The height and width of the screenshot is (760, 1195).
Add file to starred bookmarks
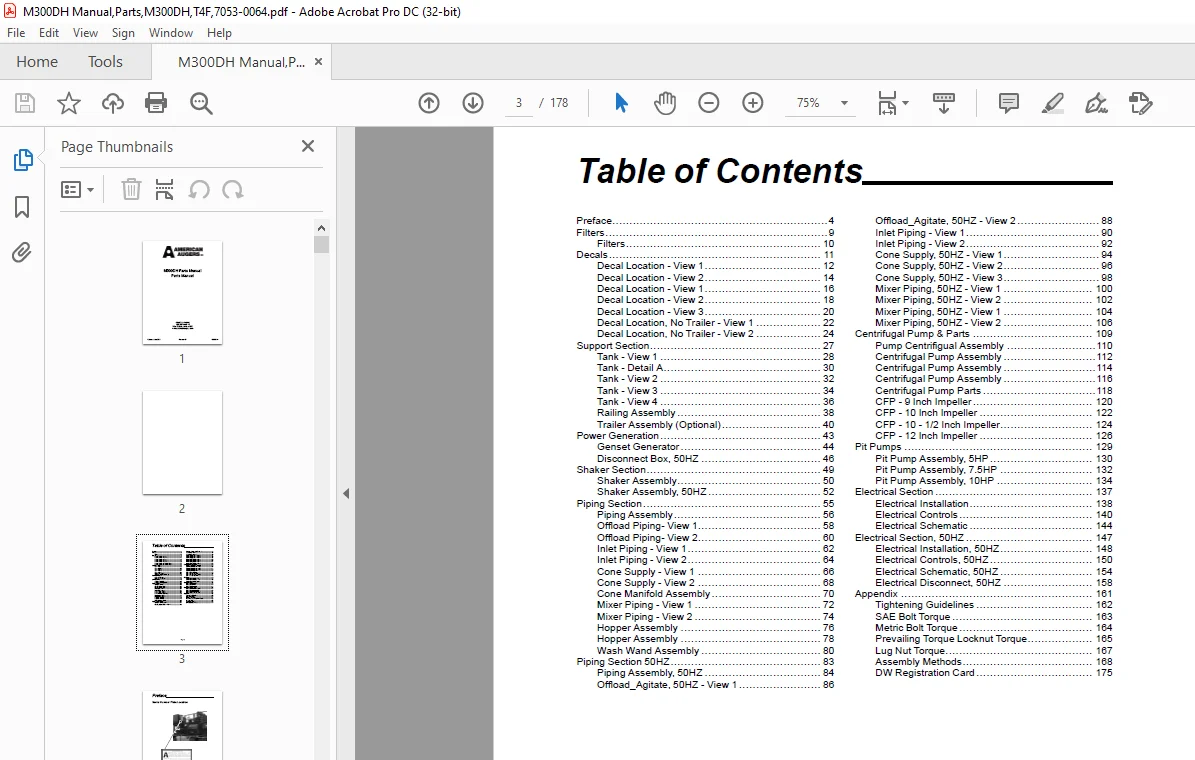tap(69, 103)
